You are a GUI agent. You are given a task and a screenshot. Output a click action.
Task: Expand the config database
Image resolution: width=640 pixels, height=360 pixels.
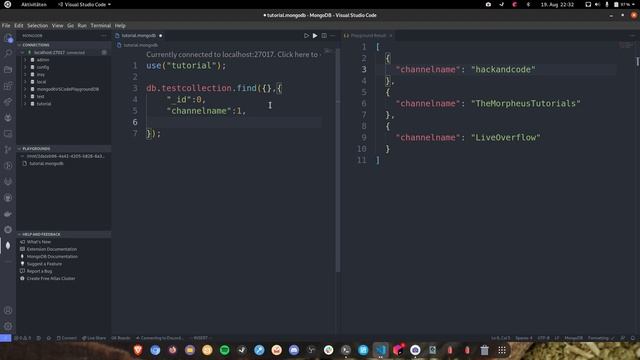tap(26, 67)
